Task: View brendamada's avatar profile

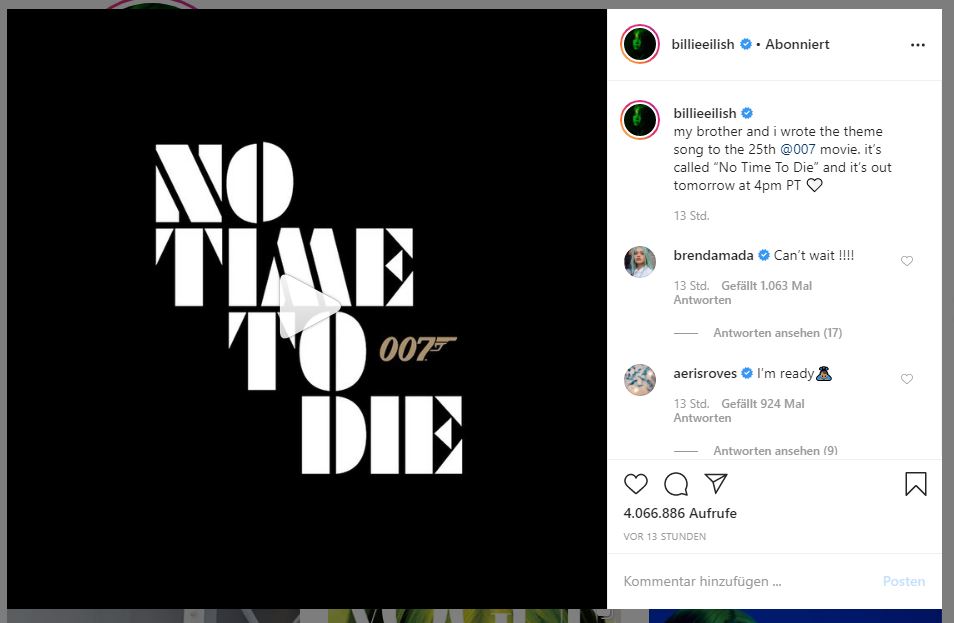Action: point(640,262)
